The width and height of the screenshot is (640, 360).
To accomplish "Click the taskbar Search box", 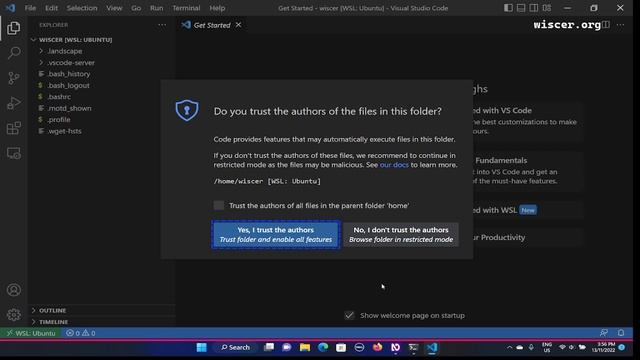I will (x=236, y=347).
